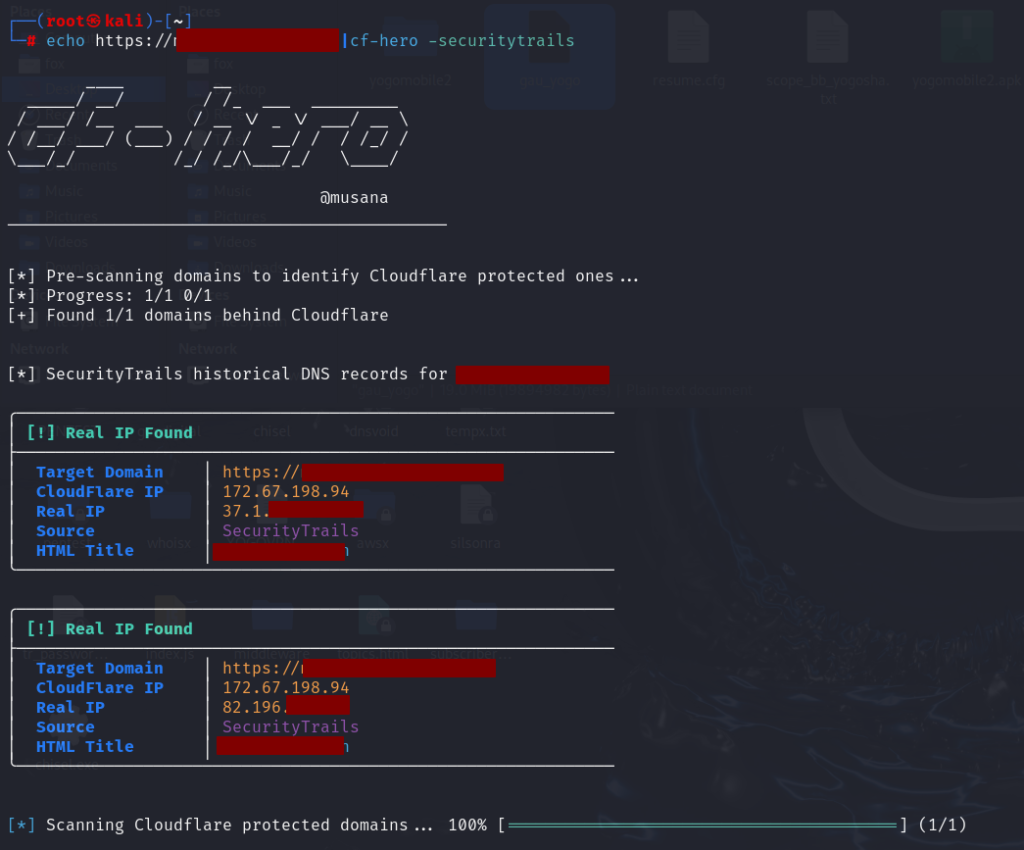Click 'Found 1/1 domains behind Cloudflare' line
Viewport: 1024px width, 850px height.
tap(198, 315)
